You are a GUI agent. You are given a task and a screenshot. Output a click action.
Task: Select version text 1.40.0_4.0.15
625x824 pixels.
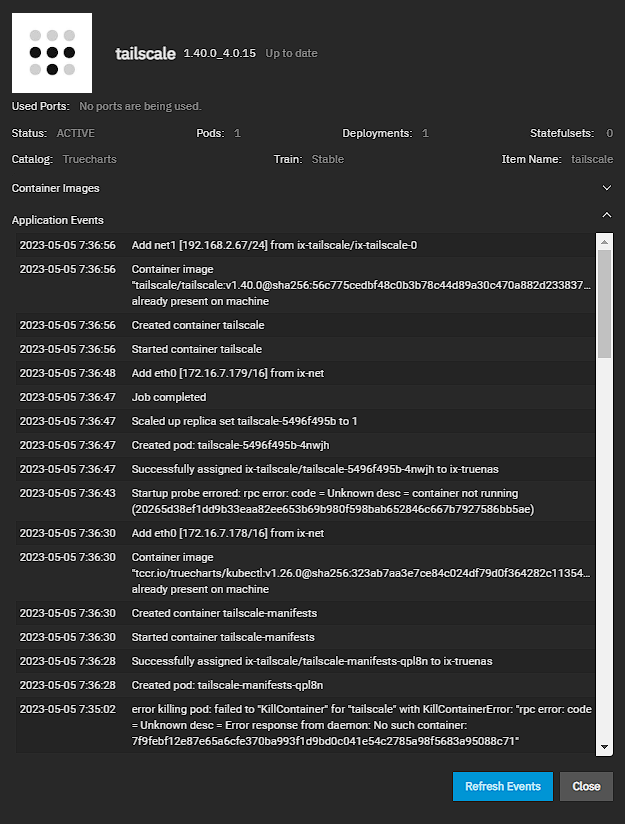tap(220, 53)
